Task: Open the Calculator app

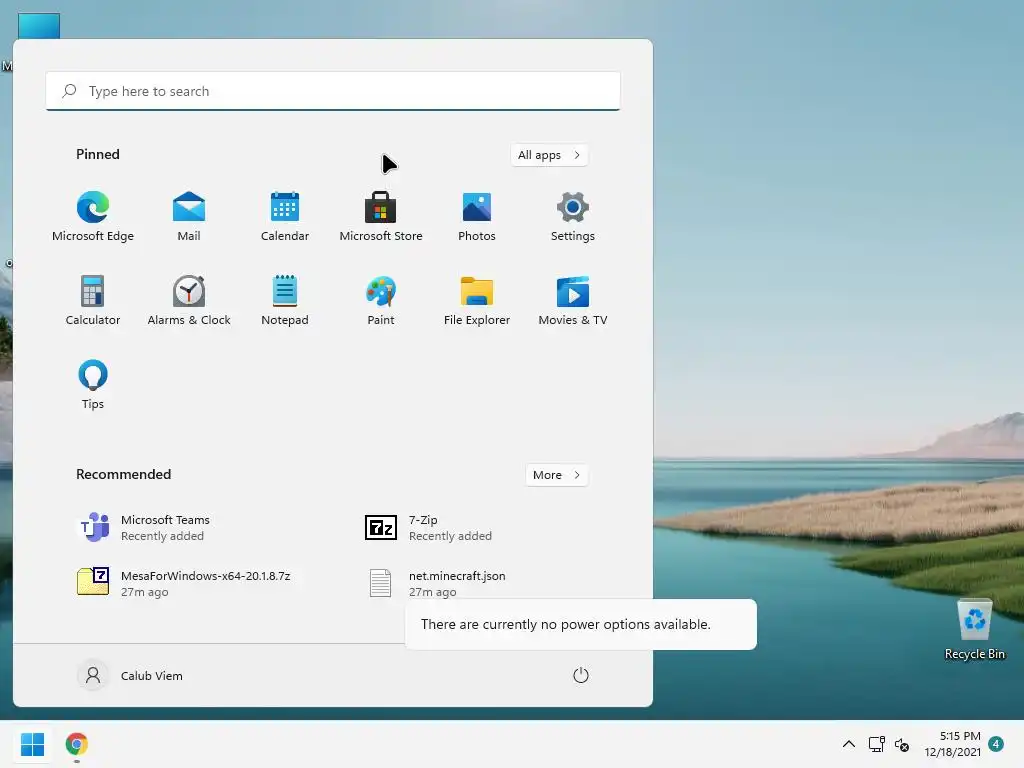Action: pos(93,300)
